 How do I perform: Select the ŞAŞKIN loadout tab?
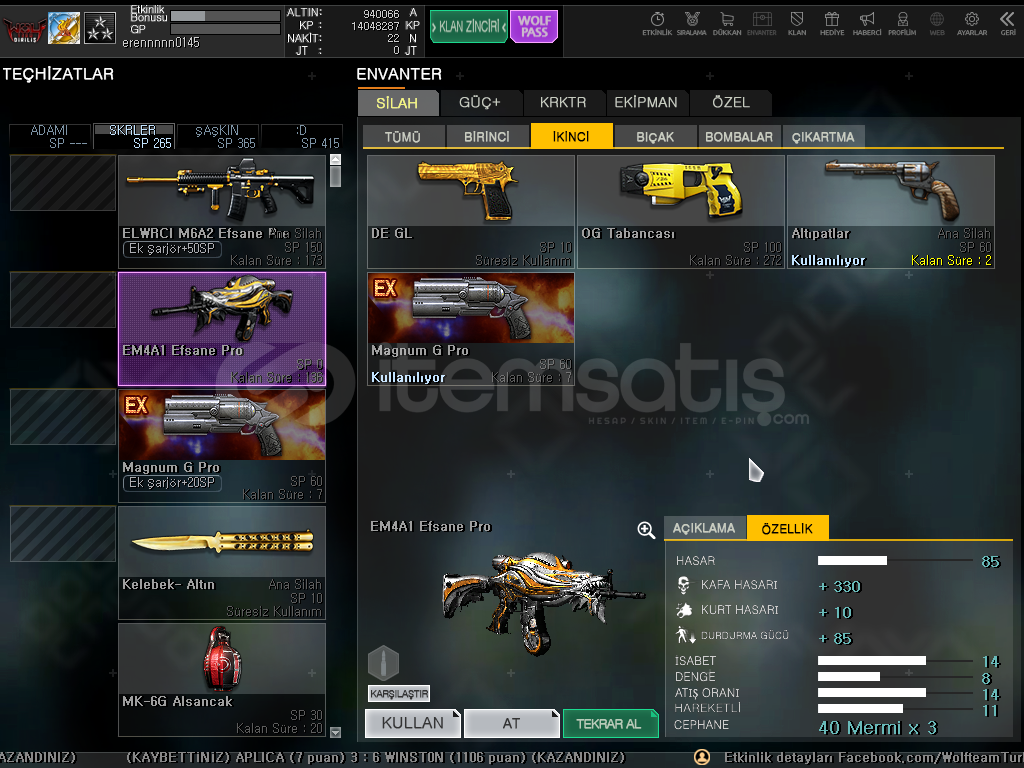(217, 136)
